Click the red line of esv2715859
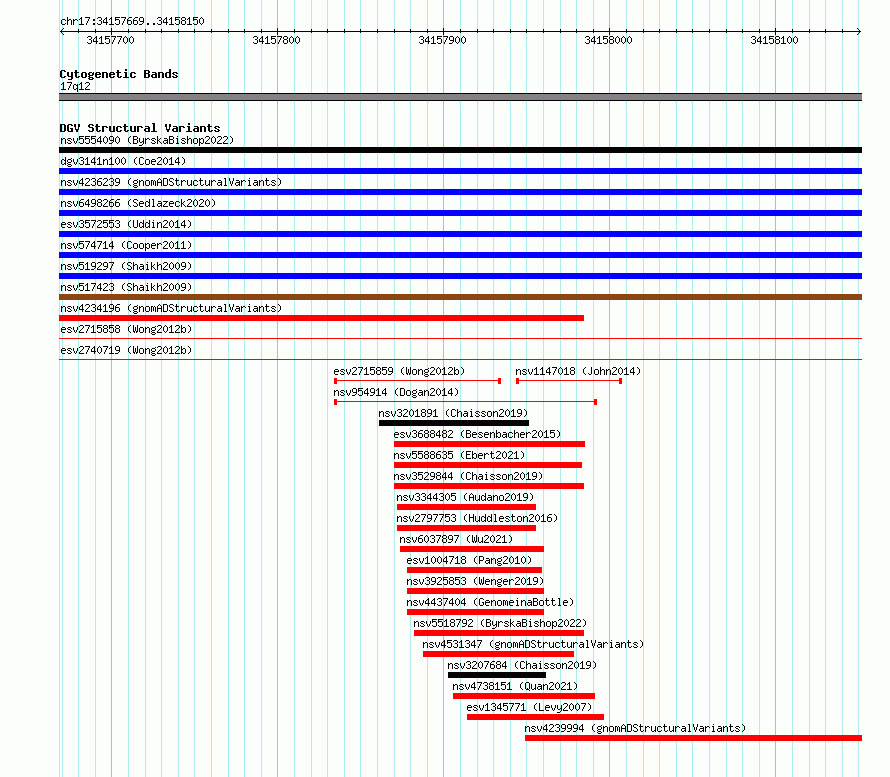The image size is (890, 777). point(417,381)
